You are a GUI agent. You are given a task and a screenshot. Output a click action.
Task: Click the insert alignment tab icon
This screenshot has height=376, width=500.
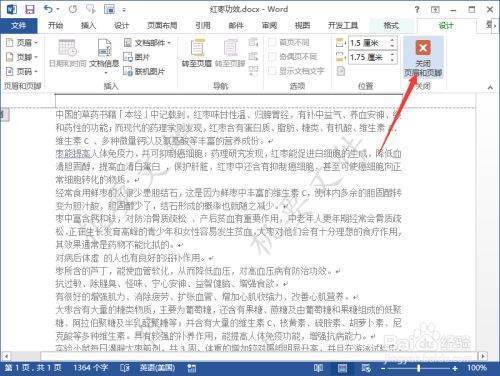(341, 71)
